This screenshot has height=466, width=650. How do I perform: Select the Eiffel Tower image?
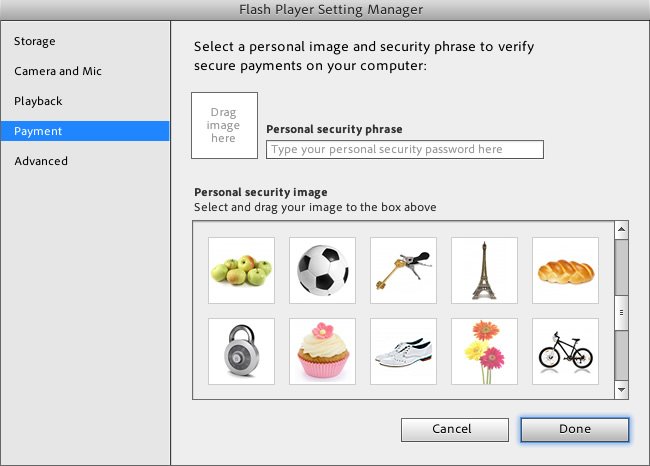[484, 270]
